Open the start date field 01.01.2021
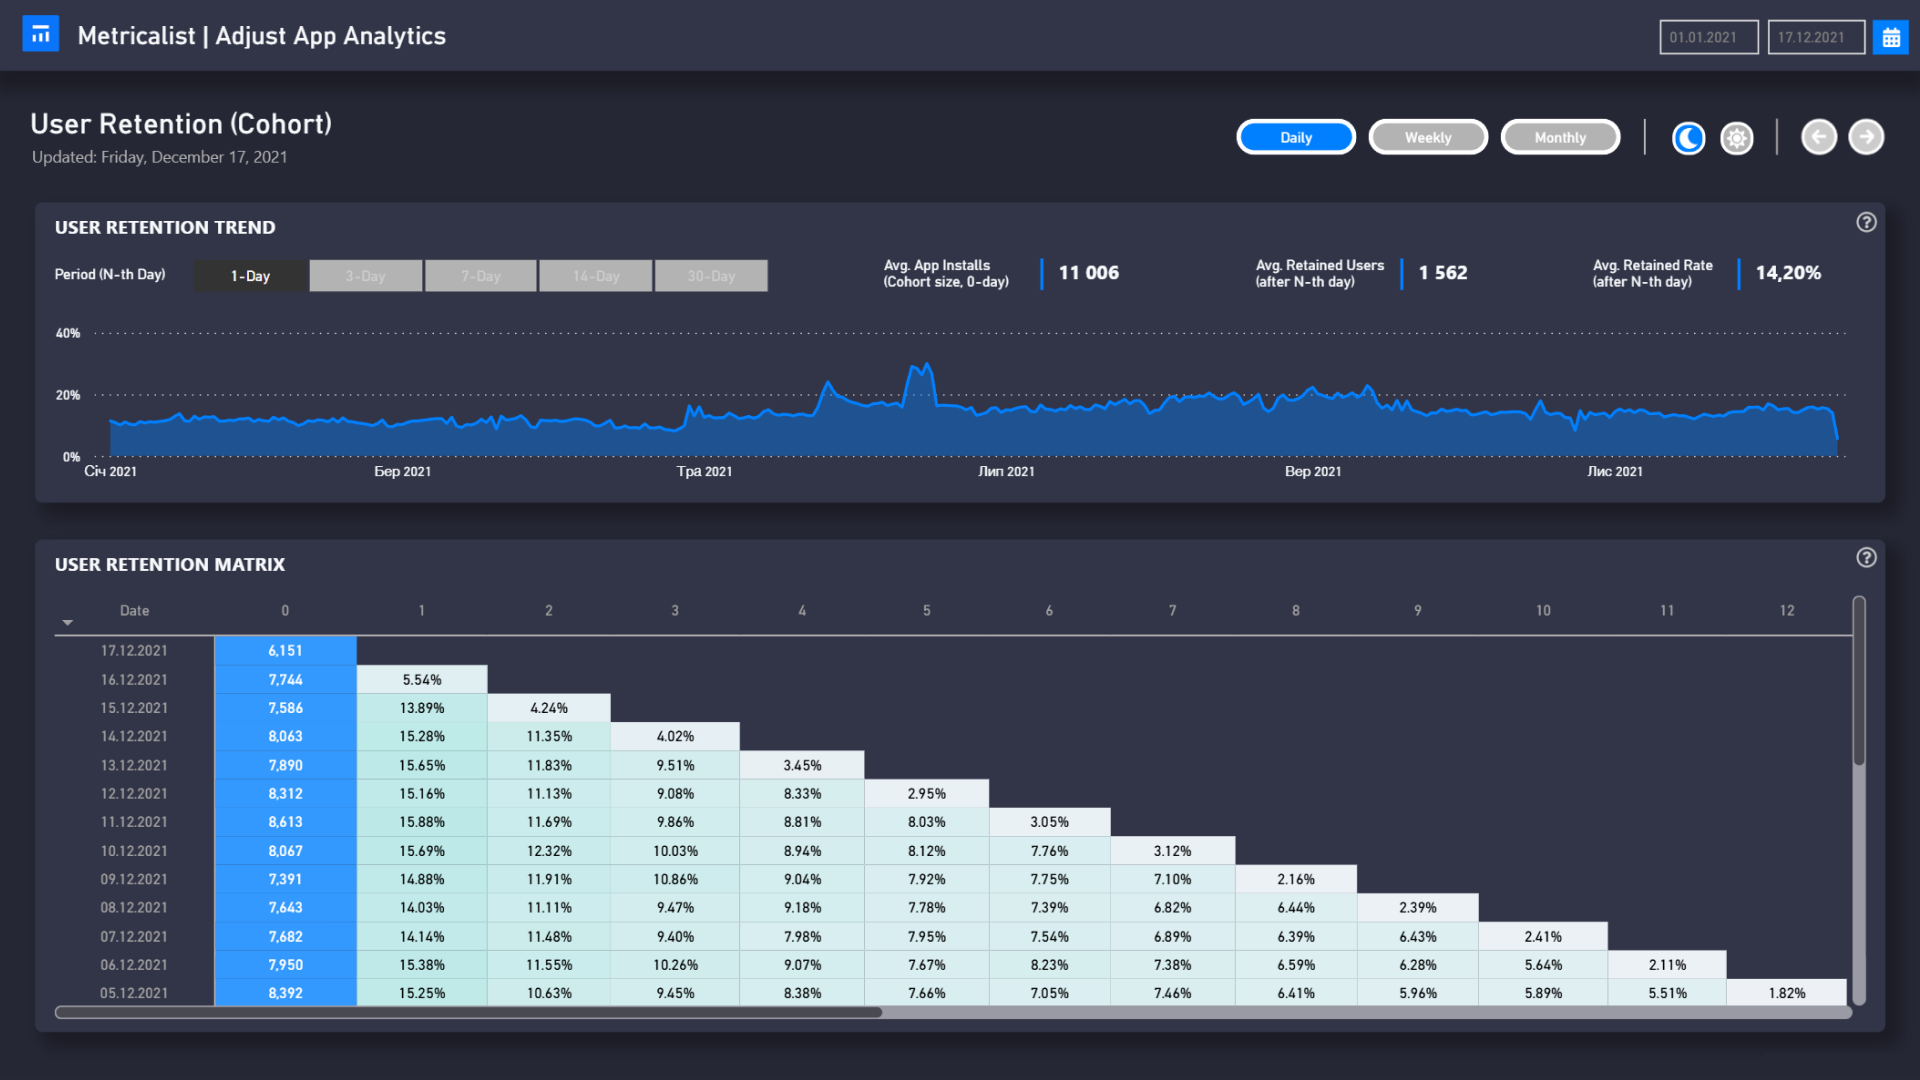 click(x=1708, y=36)
